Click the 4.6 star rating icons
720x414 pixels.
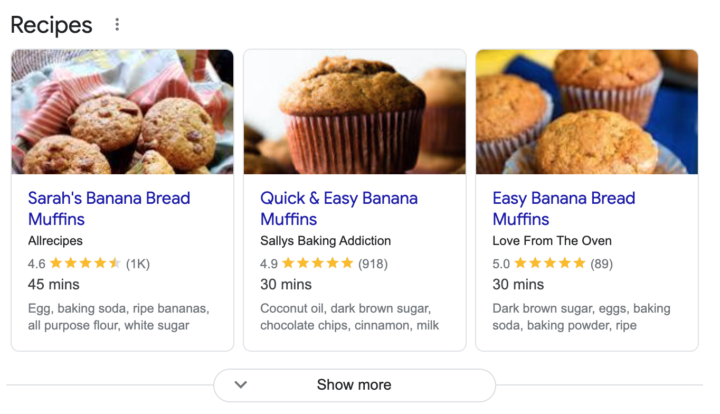[85, 263]
